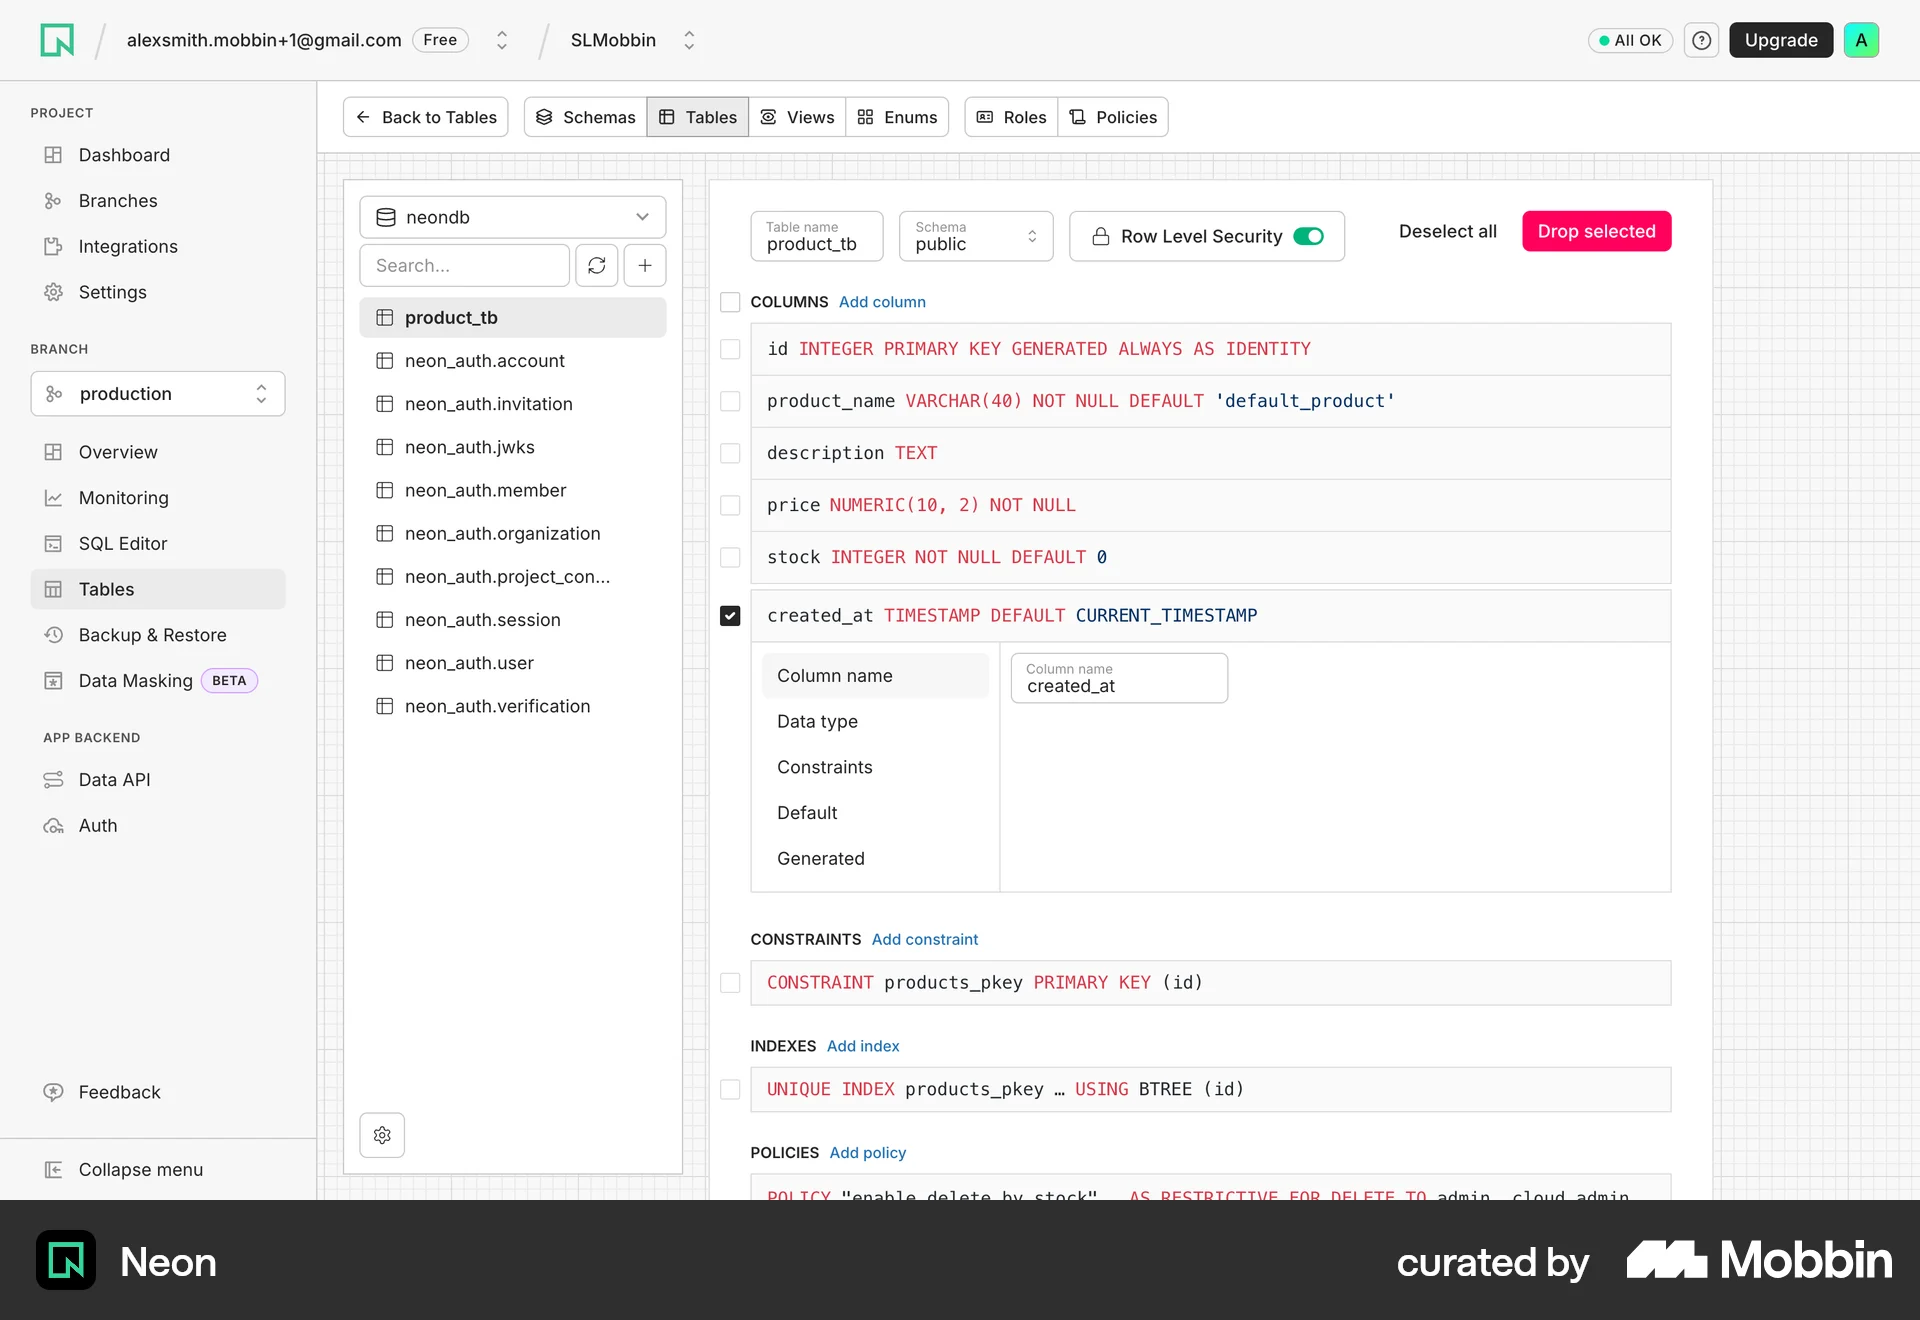Click the refresh tables icon
1920x1320 pixels.
pyautogui.click(x=597, y=265)
